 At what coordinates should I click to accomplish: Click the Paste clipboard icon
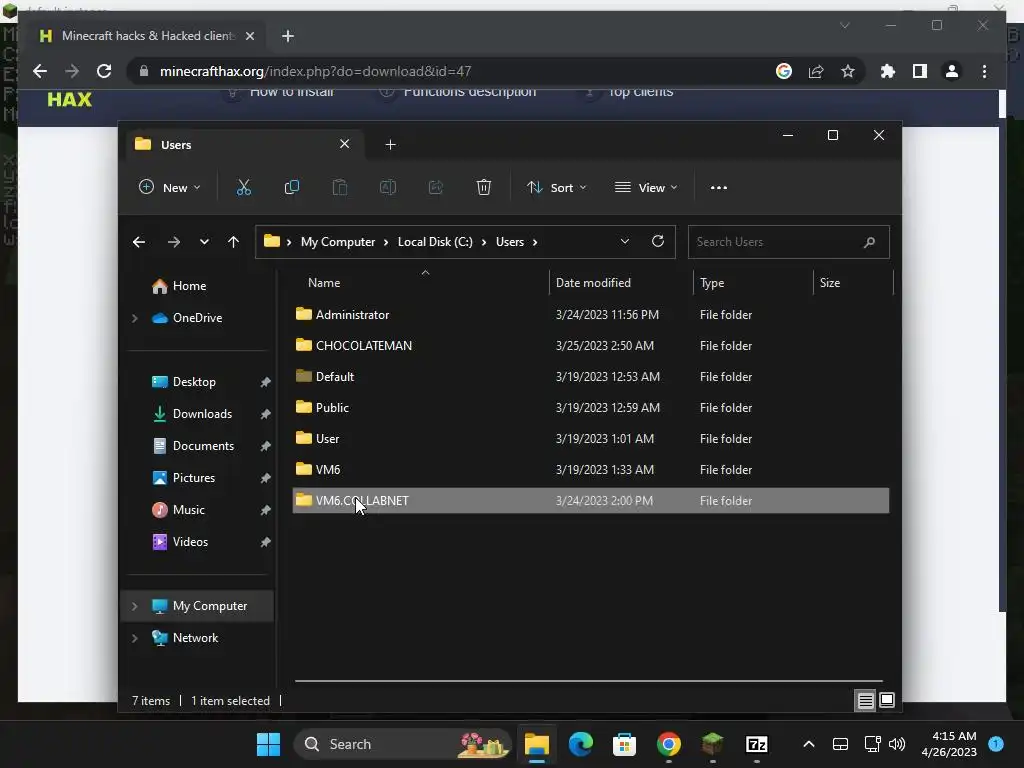point(340,187)
